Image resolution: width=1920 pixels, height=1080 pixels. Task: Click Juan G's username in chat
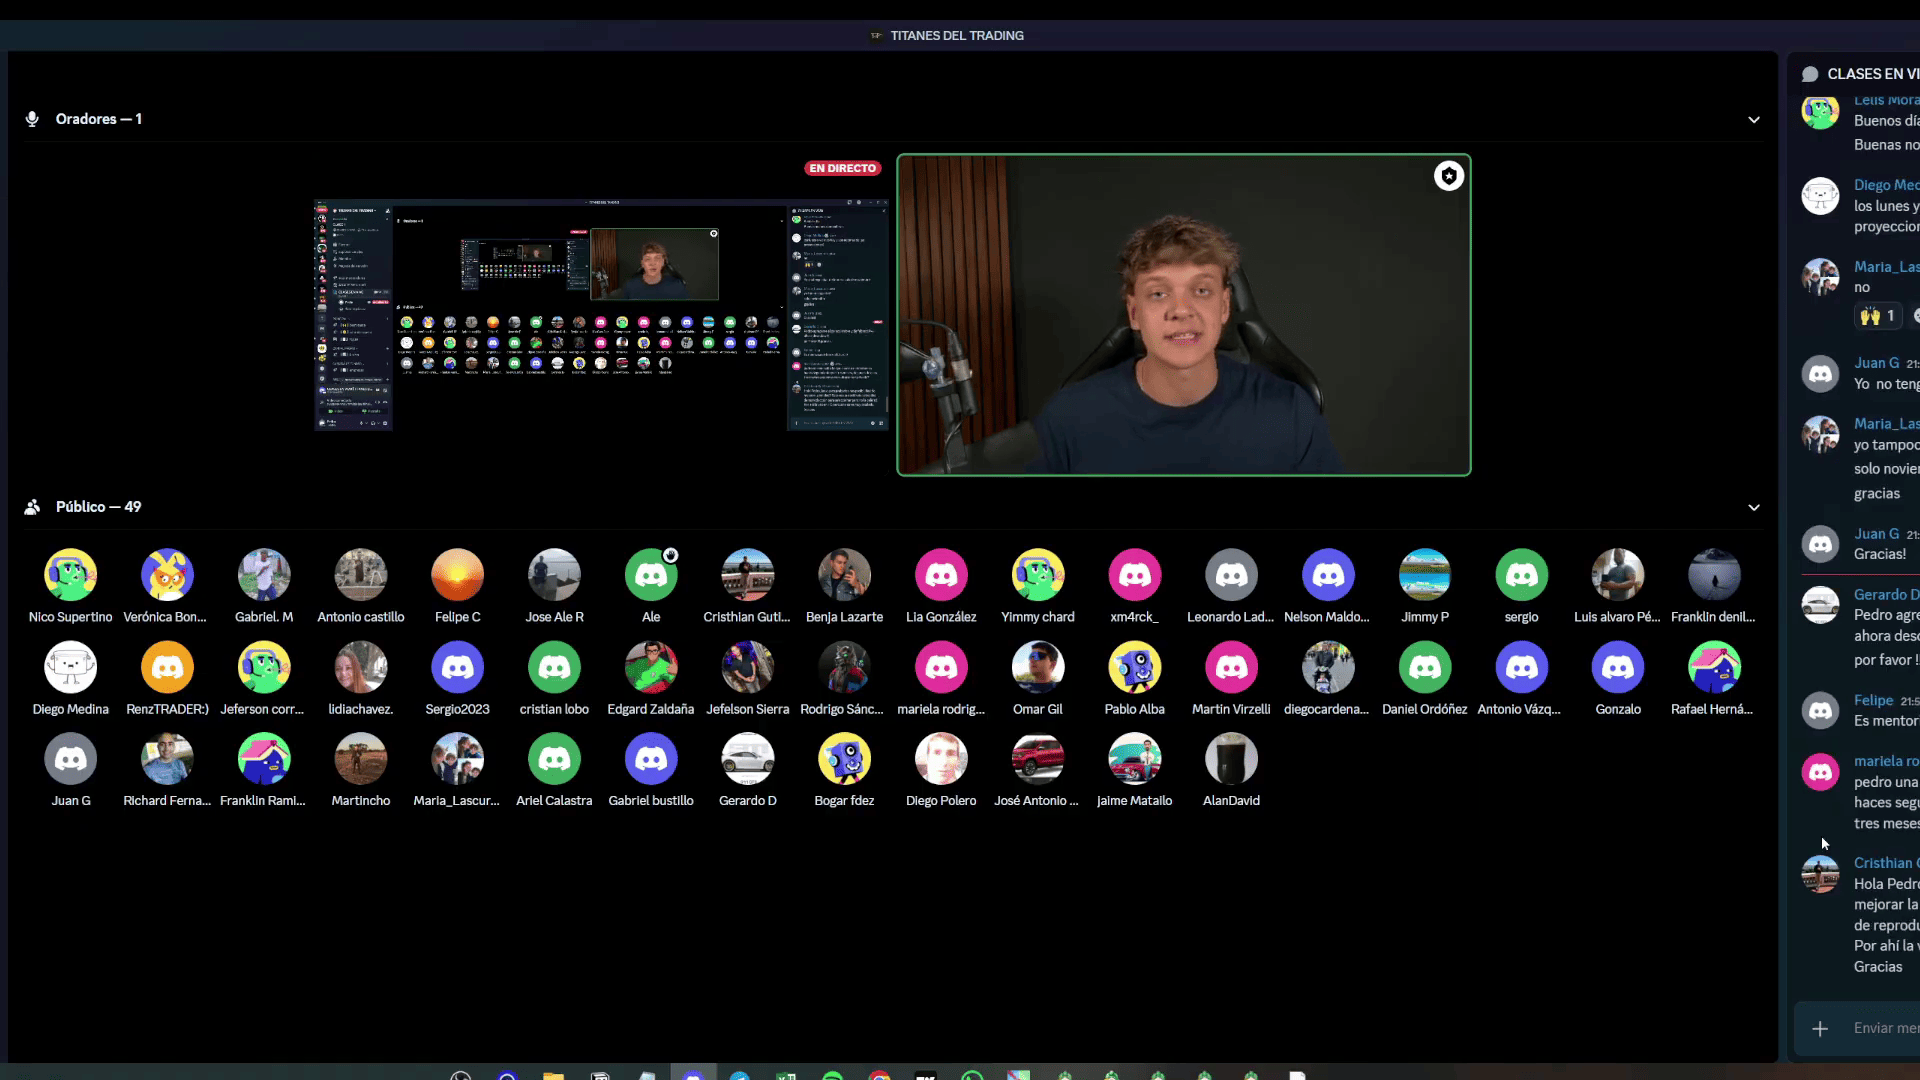point(1876,363)
